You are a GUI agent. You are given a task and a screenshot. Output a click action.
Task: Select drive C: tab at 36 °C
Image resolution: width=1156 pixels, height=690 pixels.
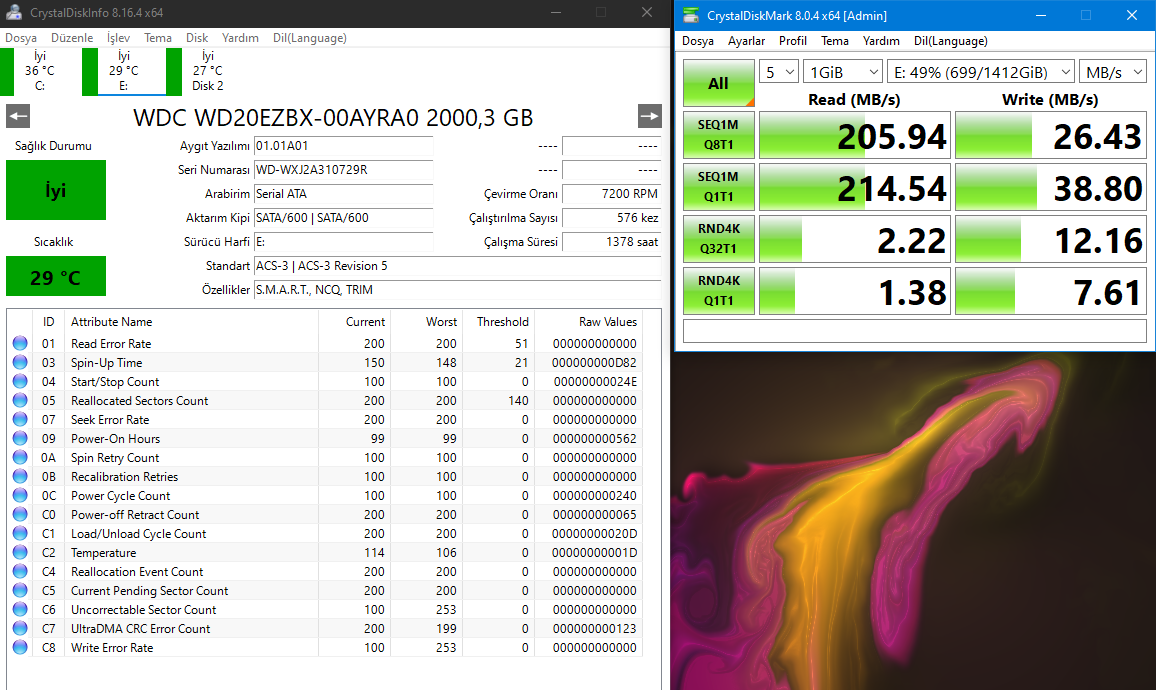[x=40, y=72]
